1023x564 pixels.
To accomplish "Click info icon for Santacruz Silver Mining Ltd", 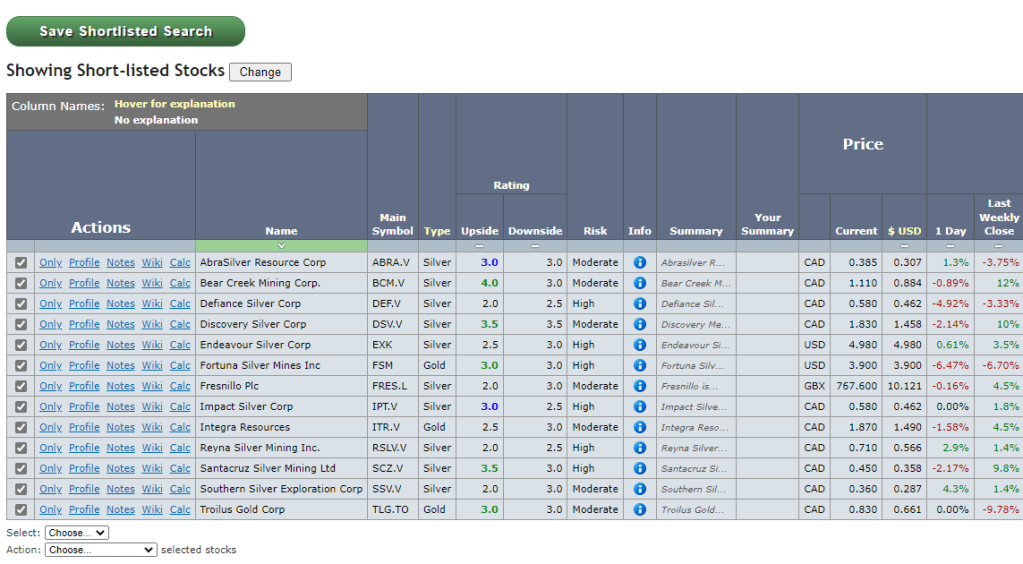I will (x=640, y=468).
